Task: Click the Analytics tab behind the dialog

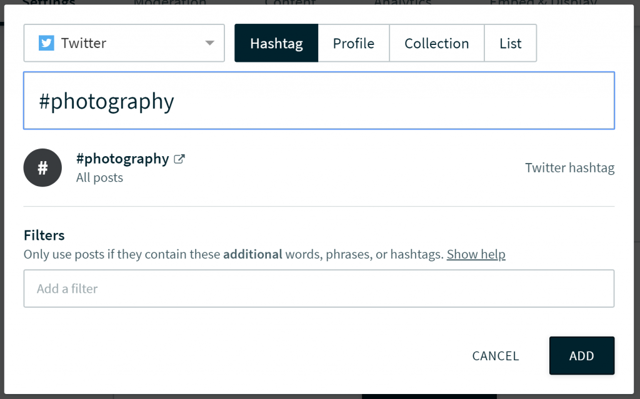Action: click(402, 2)
